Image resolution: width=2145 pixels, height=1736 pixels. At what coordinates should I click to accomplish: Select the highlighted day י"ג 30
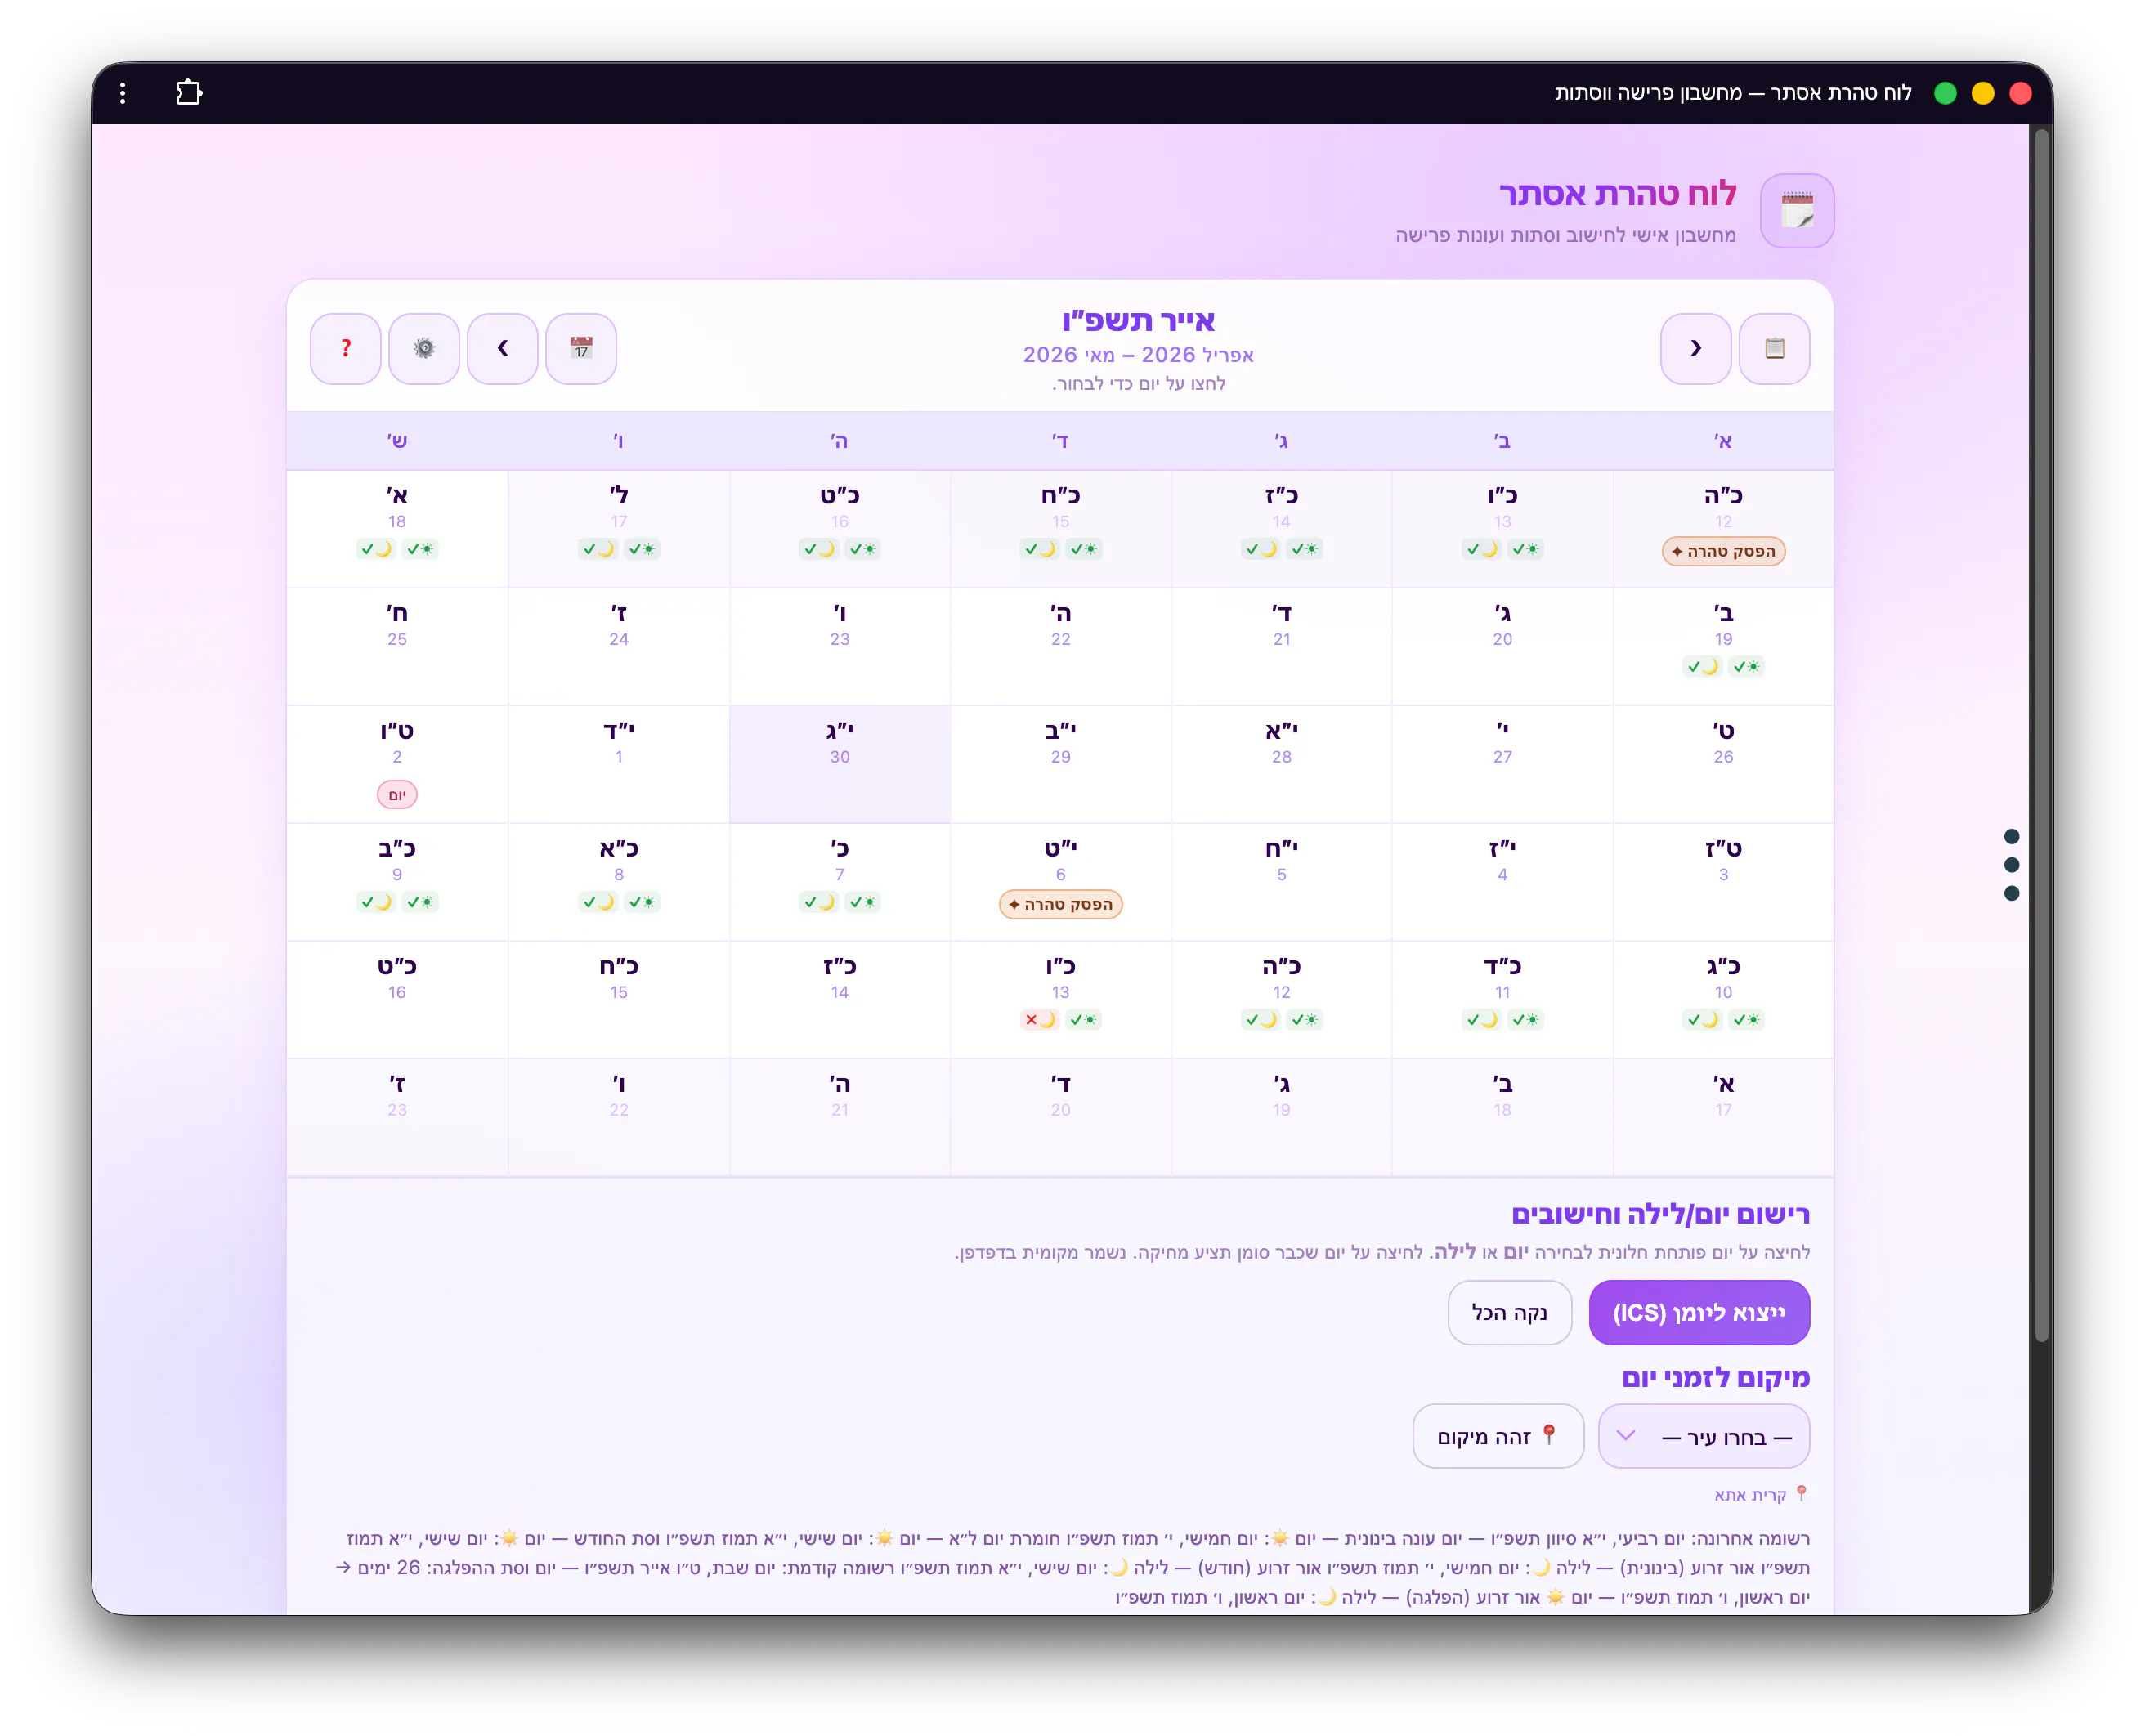840,764
